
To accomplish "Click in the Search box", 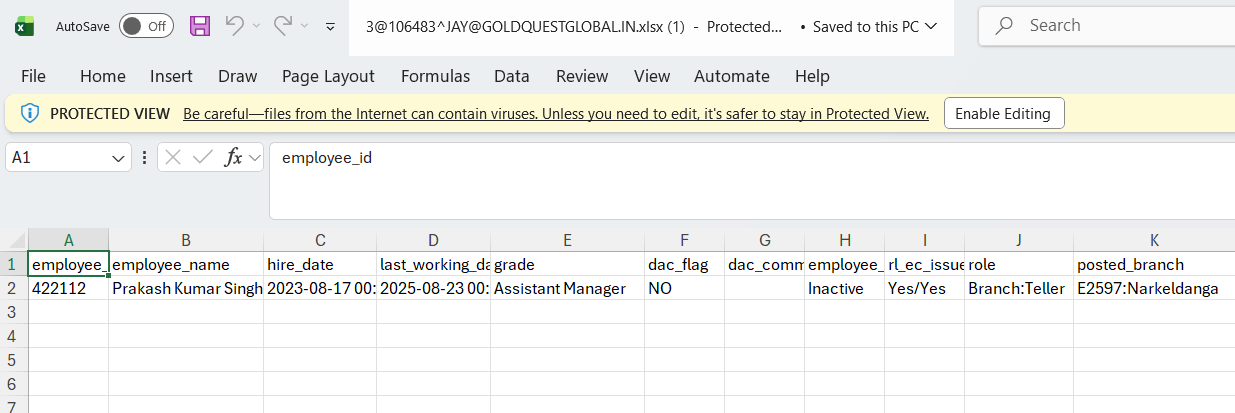I will (1110, 26).
